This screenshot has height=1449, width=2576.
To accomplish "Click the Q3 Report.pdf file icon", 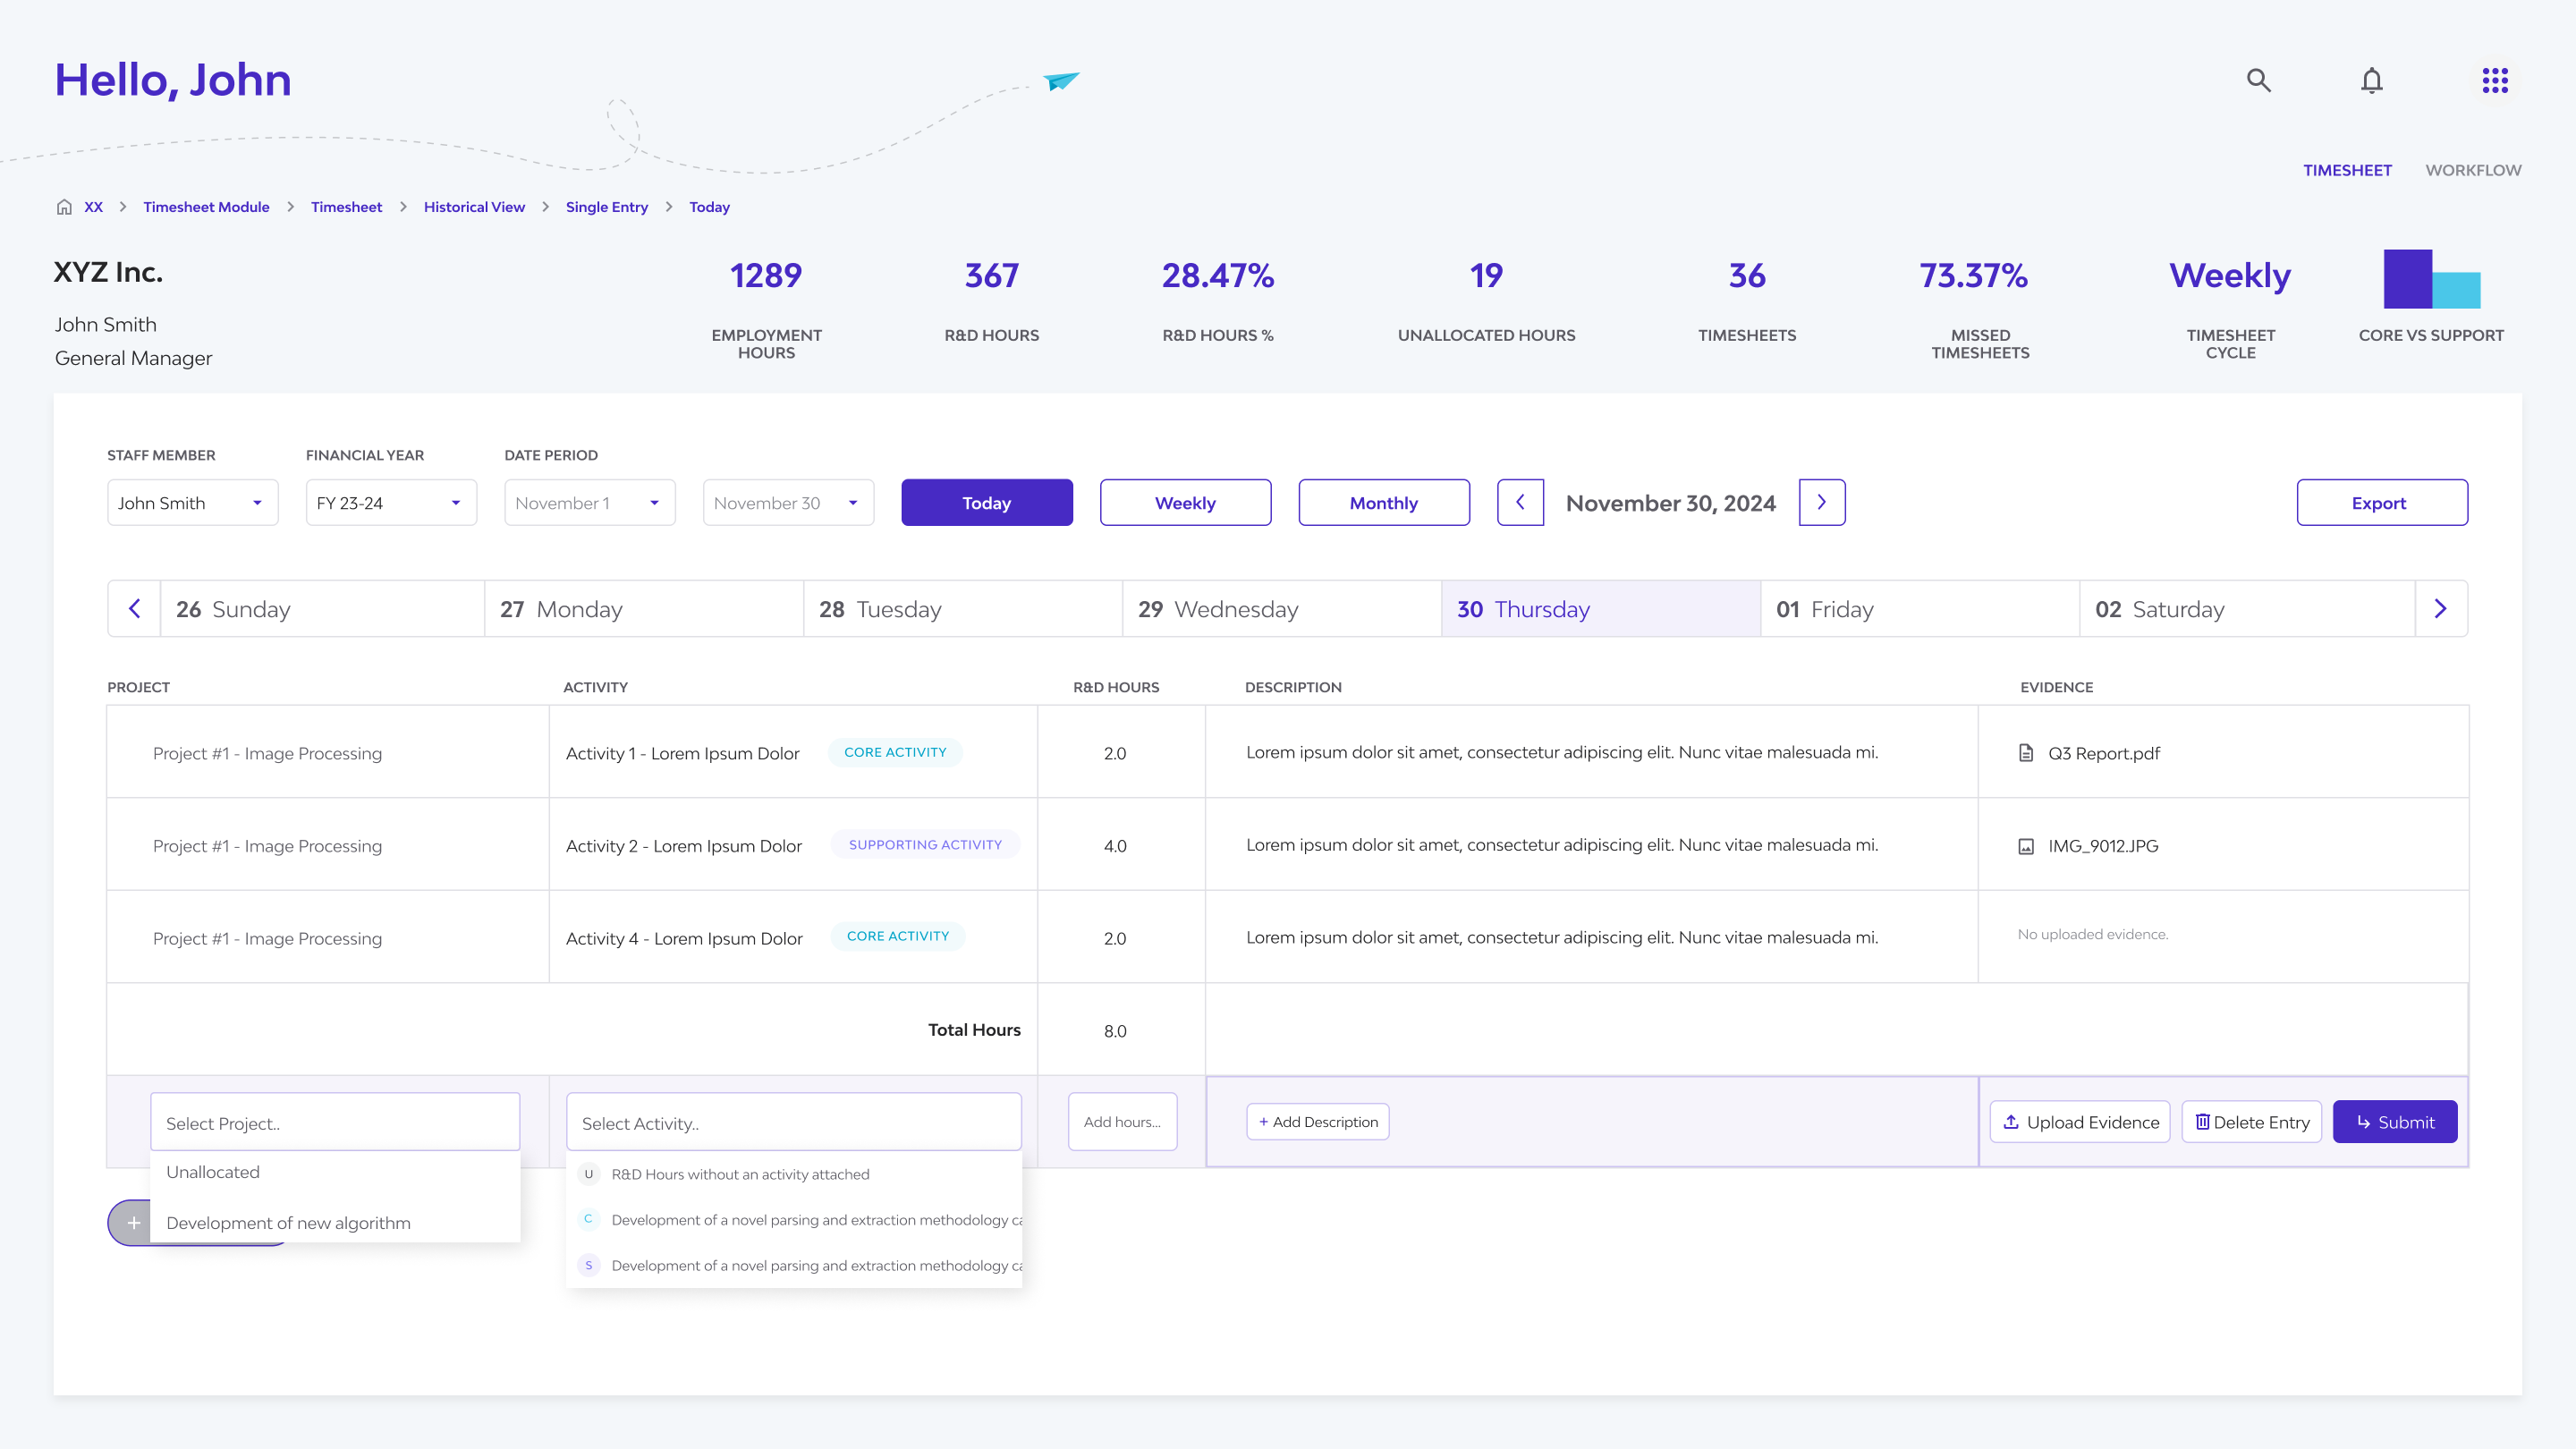I will click(x=2026, y=753).
